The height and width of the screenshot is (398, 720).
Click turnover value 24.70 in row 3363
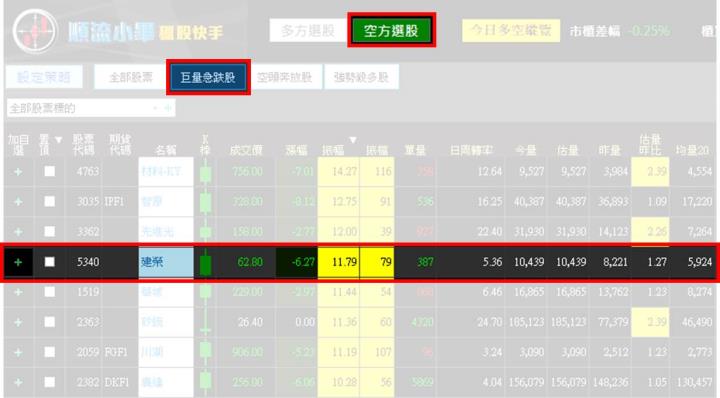pos(489,322)
